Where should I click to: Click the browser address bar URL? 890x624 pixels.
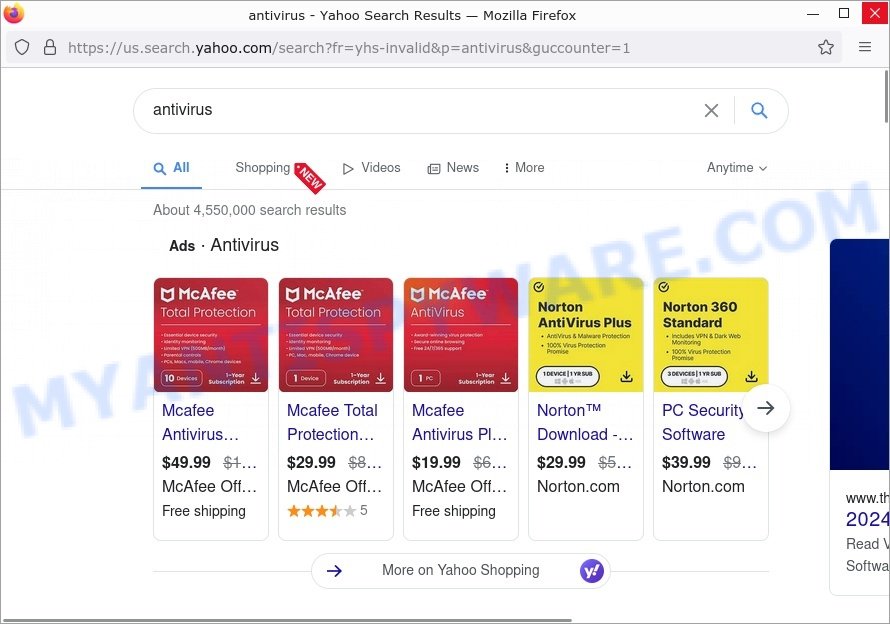coord(349,48)
